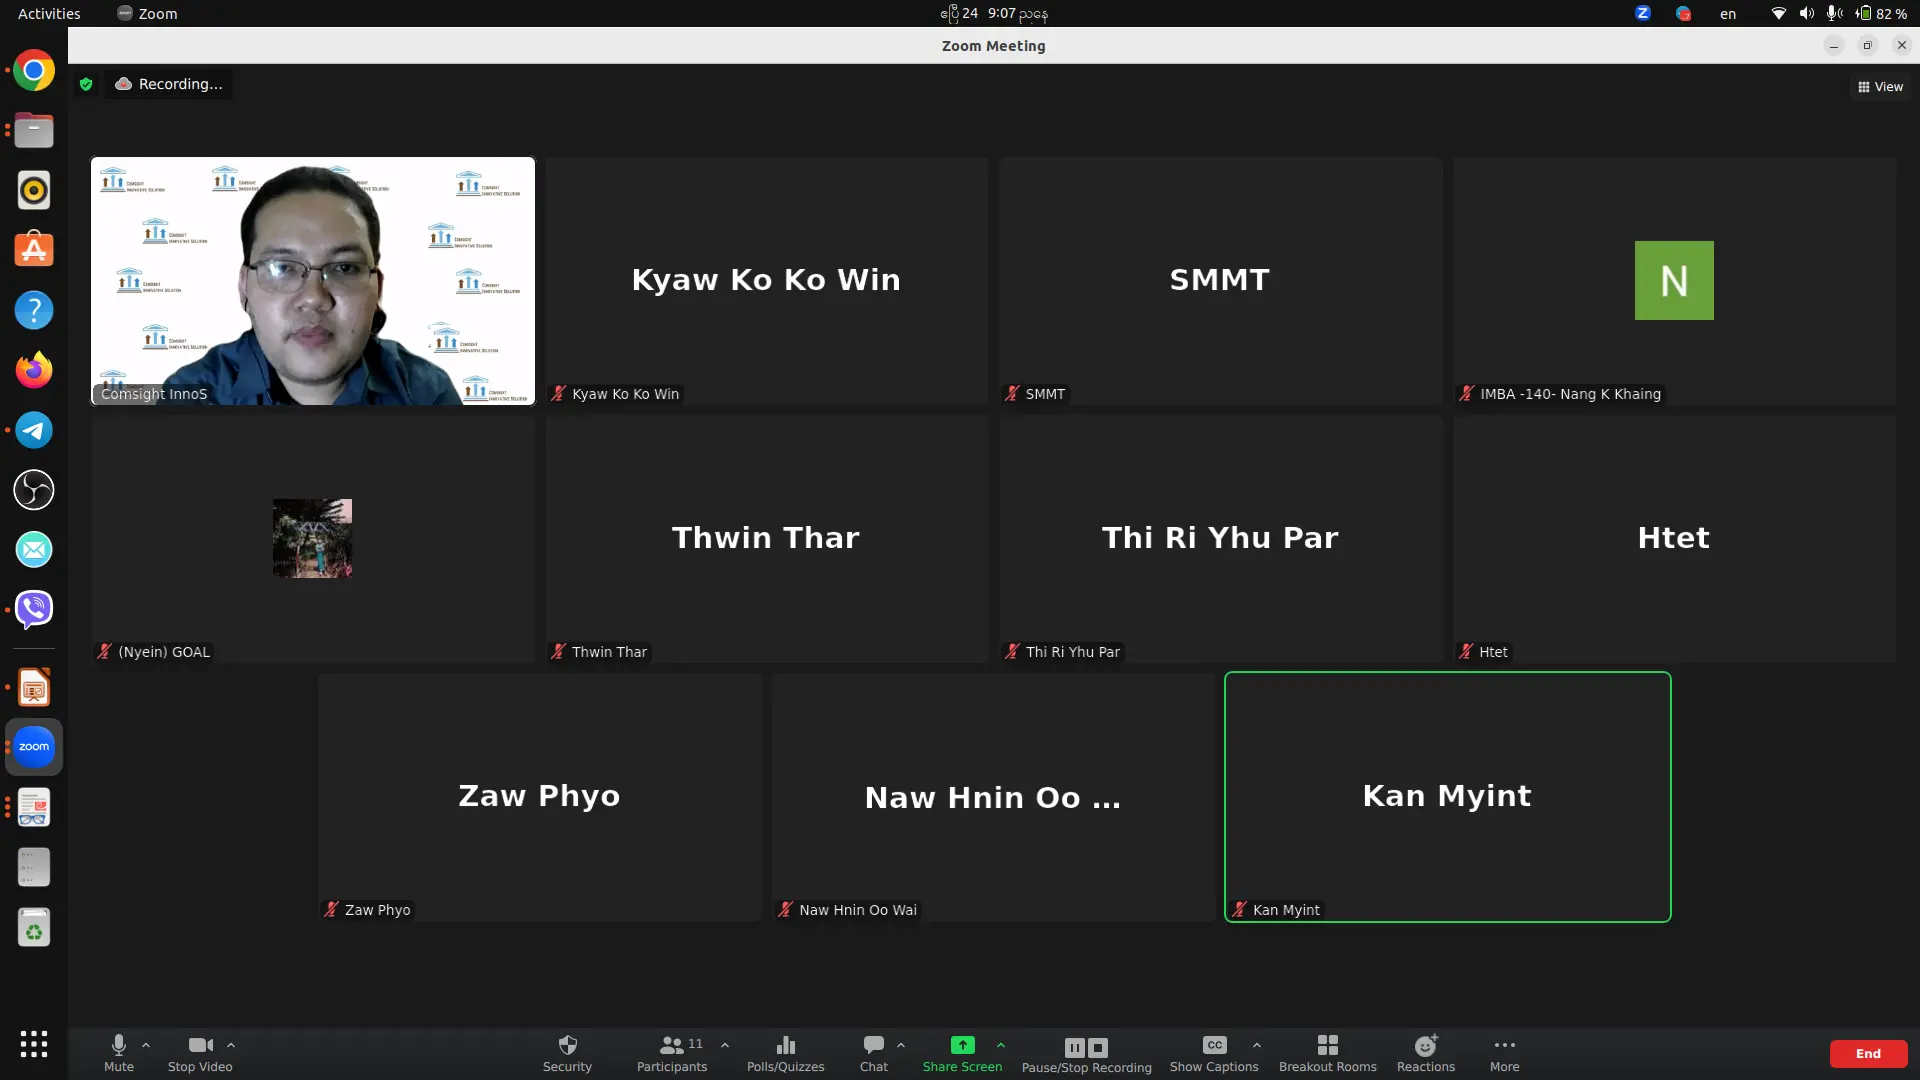The height and width of the screenshot is (1080, 1920).
Task: Pause the recording
Action: [1075, 1047]
